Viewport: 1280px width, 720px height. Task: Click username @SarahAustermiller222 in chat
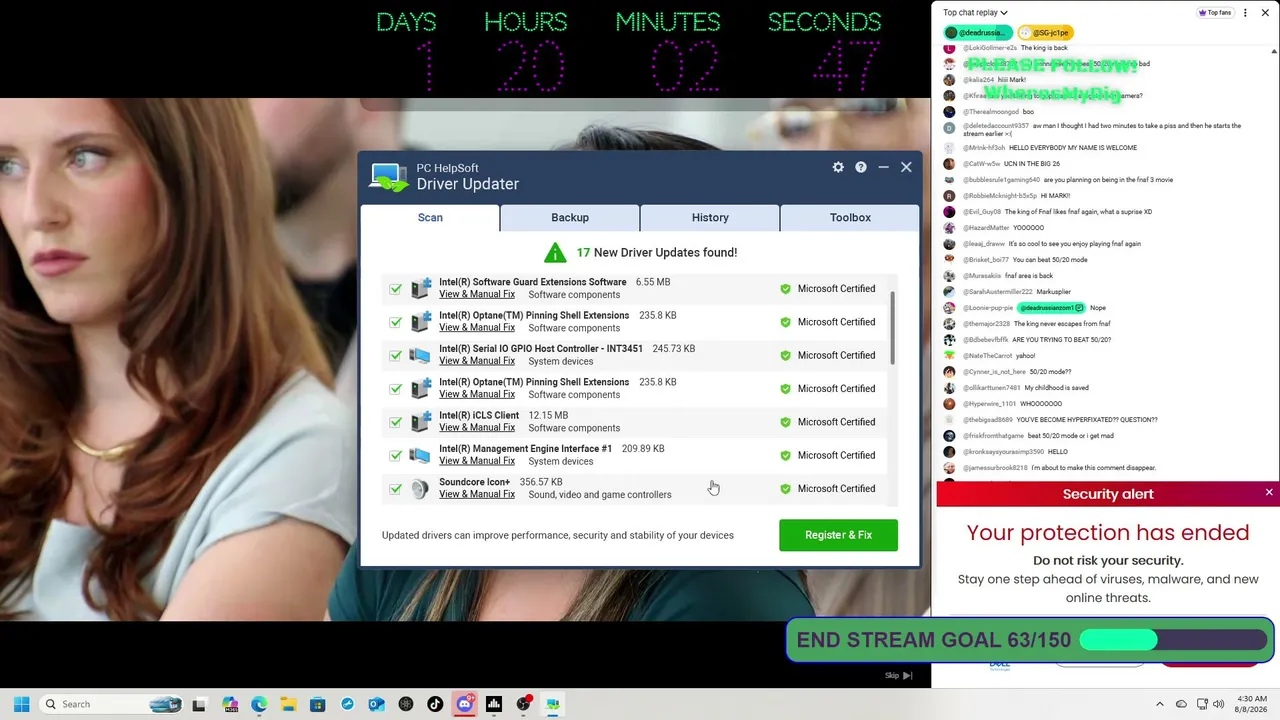[998, 292]
